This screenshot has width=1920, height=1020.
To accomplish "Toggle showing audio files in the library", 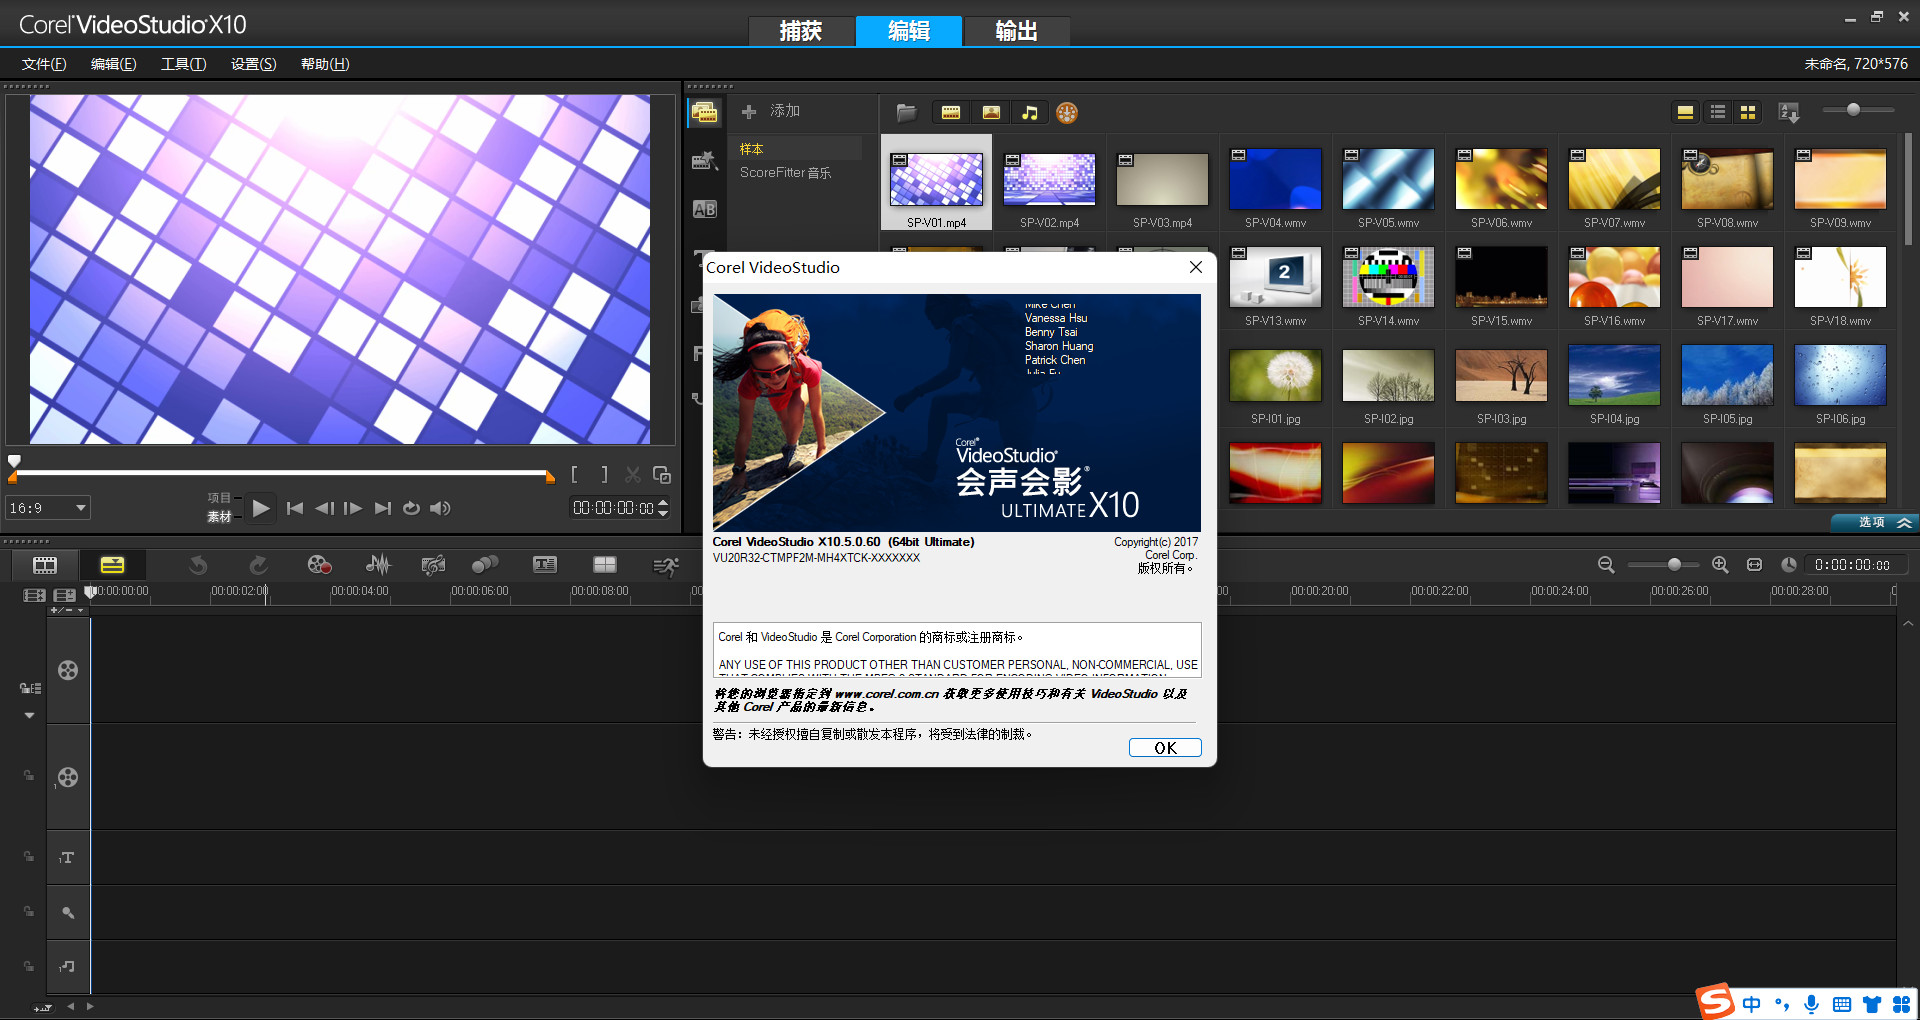I will point(1029,112).
